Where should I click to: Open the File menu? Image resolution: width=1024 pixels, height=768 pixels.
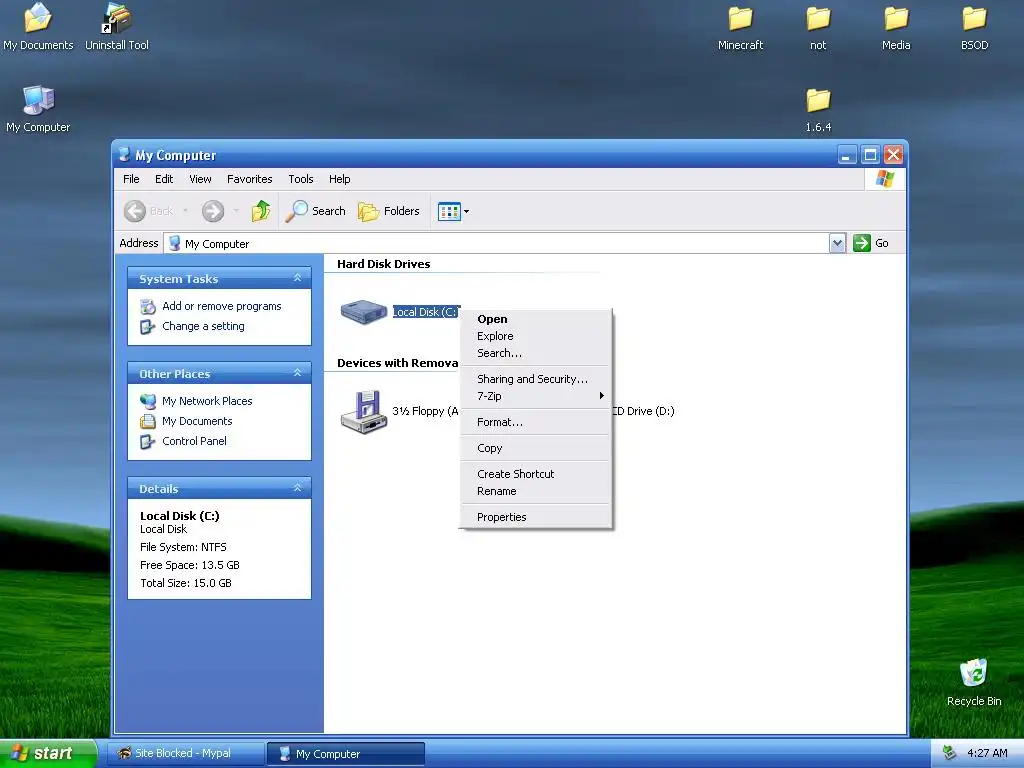click(x=131, y=179)
